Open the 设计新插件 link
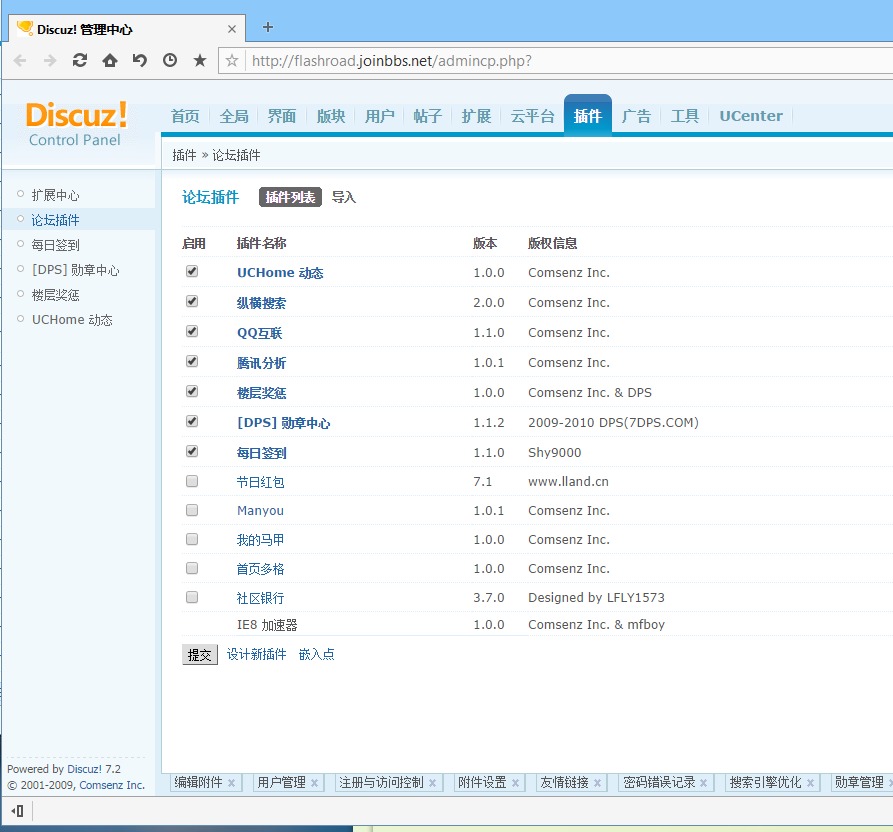 (x=256, y=654)
